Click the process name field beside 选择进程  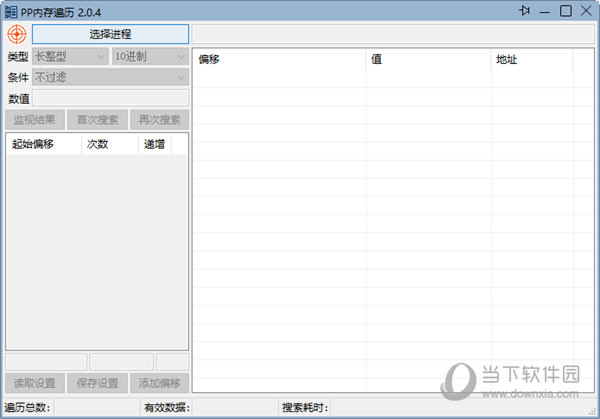click(x=393, y=34)
